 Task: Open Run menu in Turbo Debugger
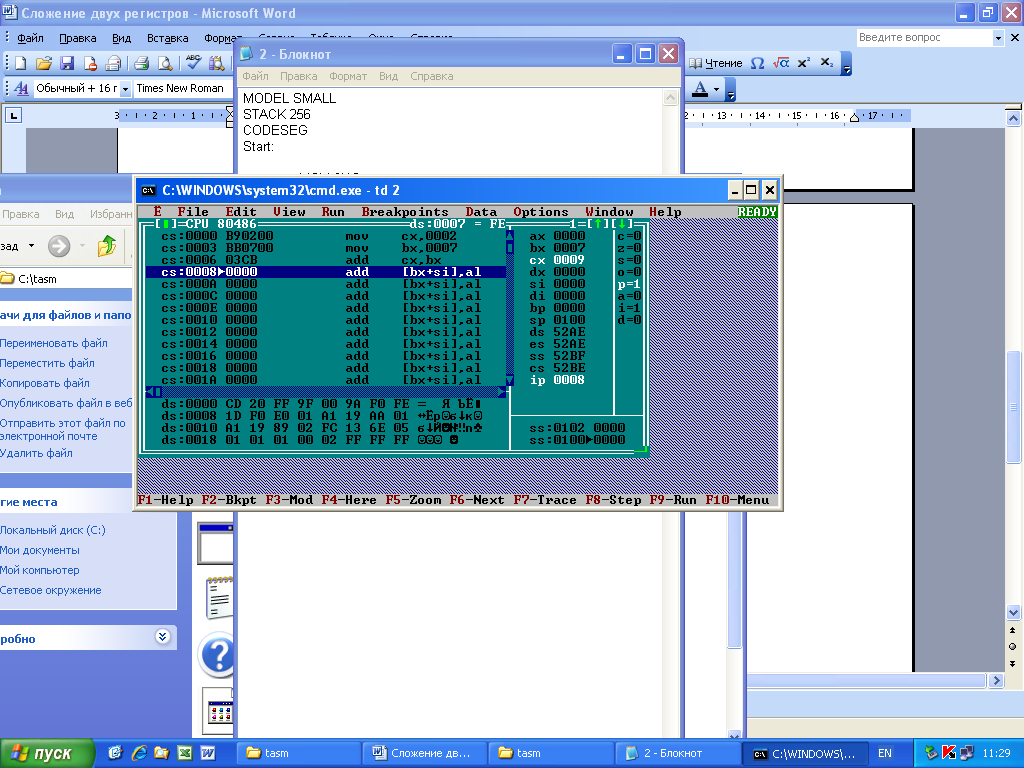pyautogui.click(x=333, y=212)
